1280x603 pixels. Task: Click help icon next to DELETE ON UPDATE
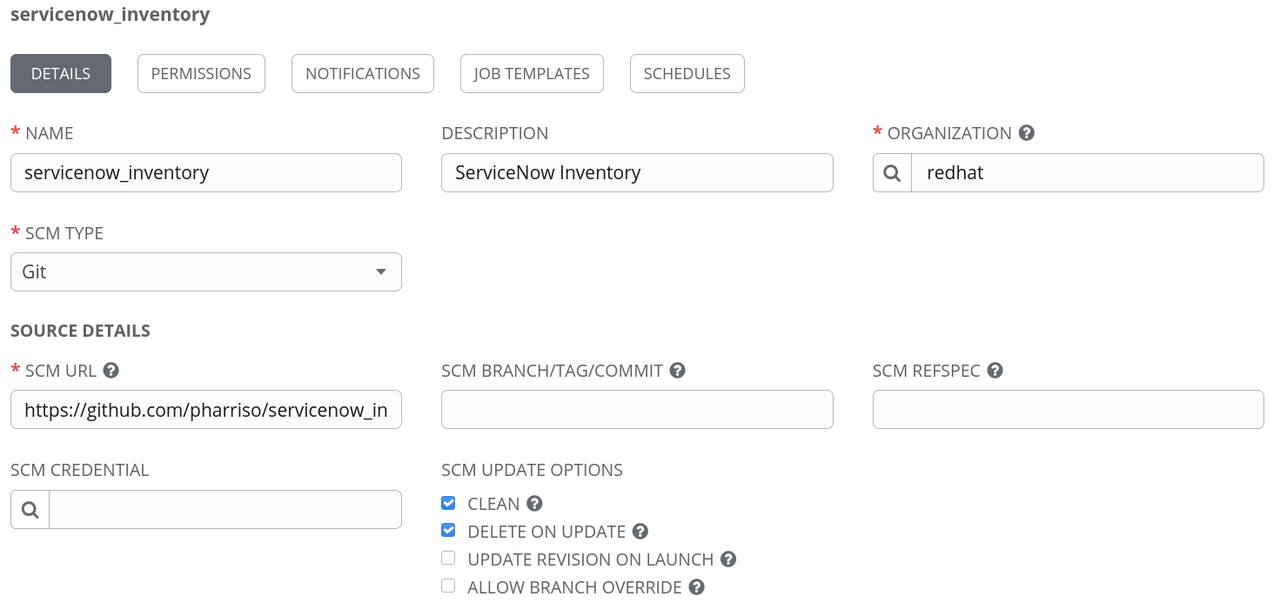tap(640, 531)
